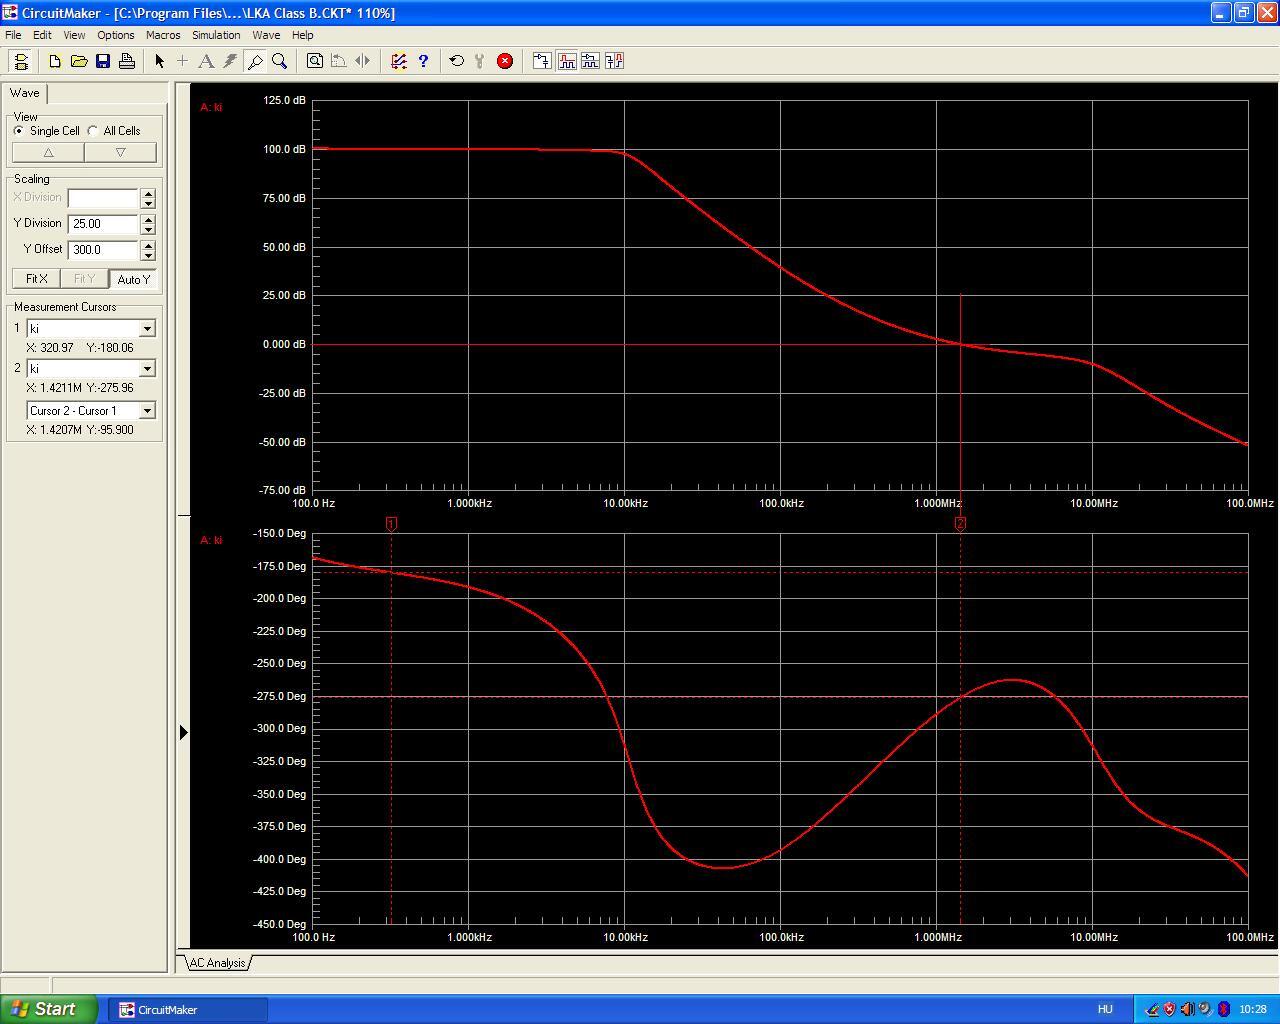This screenshot has height=1024, width=1280.
Task: Select the Wire tool crosshair
Action: coord(182,61)
